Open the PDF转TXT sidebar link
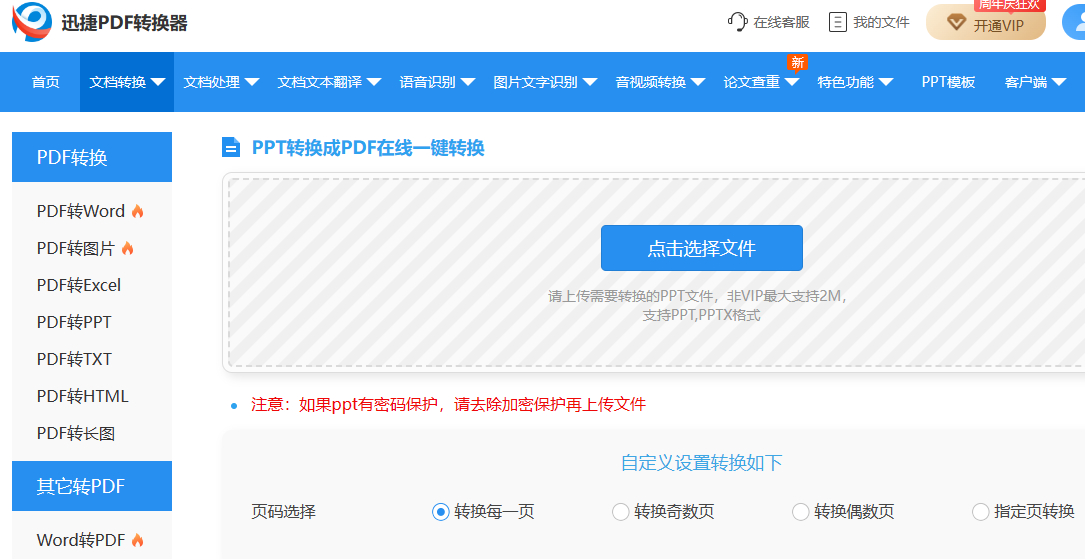 (74, 359)
